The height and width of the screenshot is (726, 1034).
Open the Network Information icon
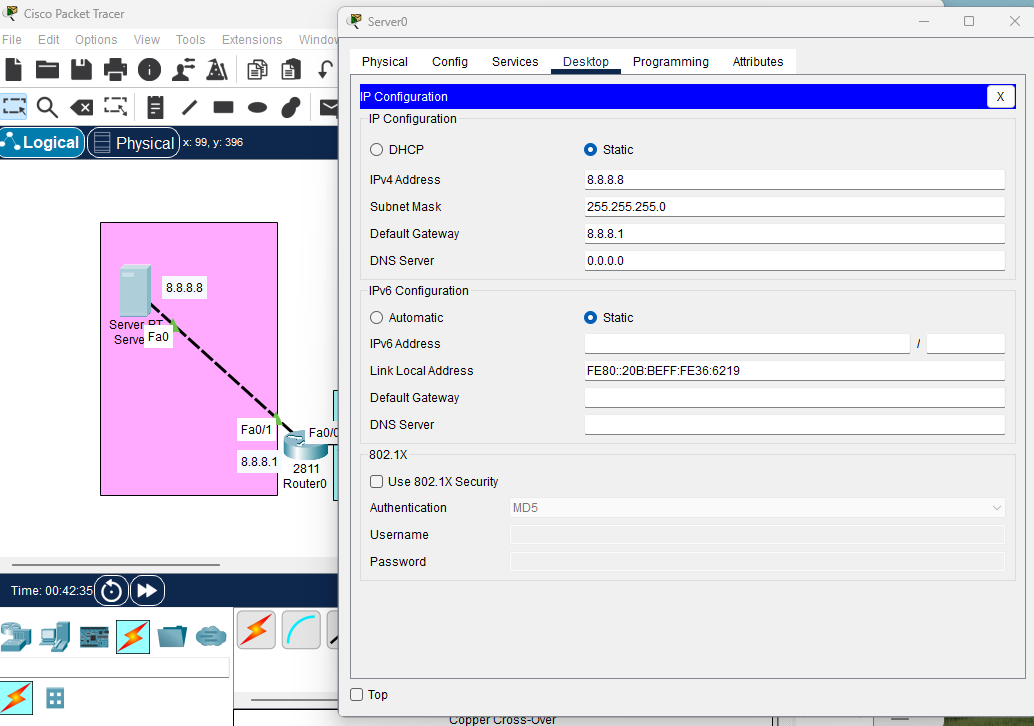[150, 69]
